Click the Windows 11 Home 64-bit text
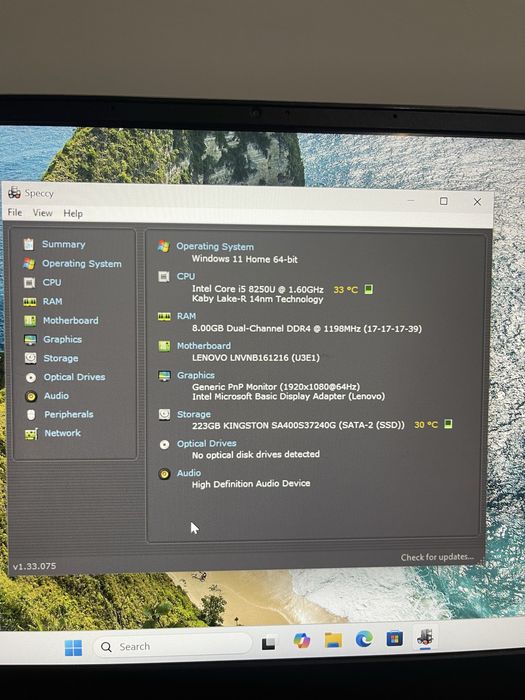Screen dimensions: 525x700 tap(245, 259)
